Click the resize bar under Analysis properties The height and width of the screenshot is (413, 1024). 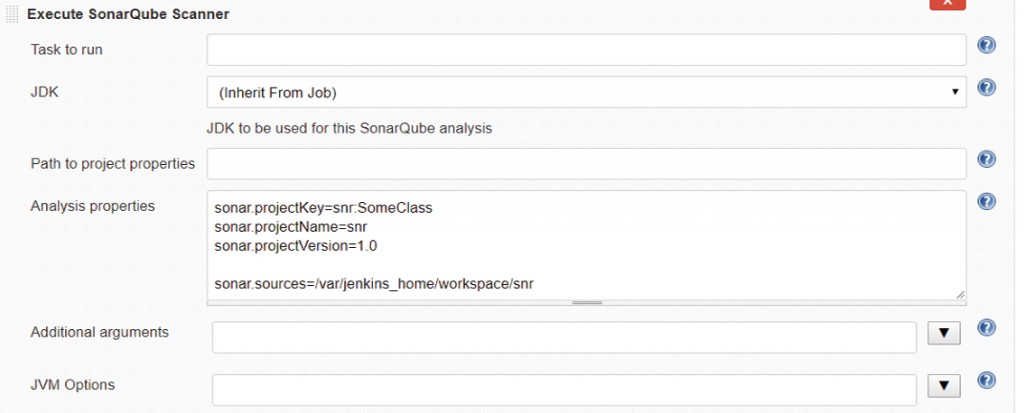[x=586, y=303]
